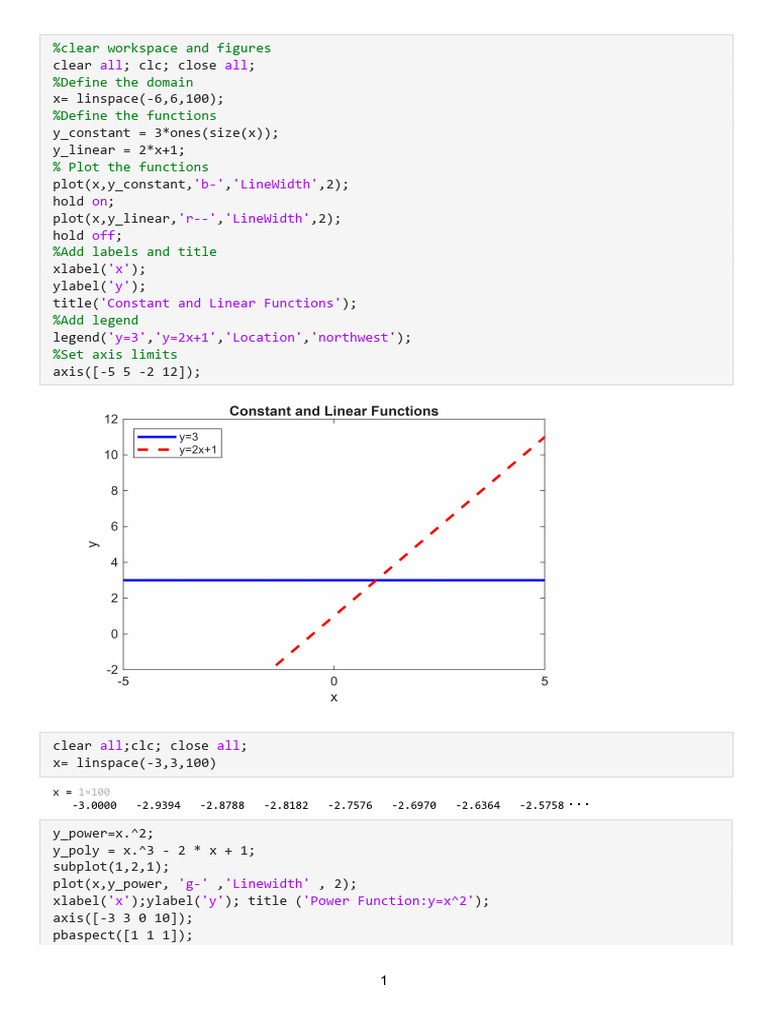This screenshot has height=1024, width=768.
Task: Click the output size label '1×100'
Action: [x=94, y=792]
